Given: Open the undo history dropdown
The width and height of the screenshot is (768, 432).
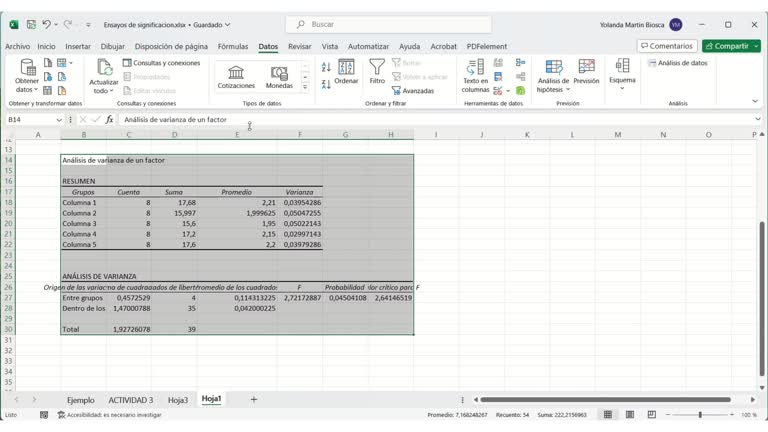Looking at the screenshot, I should click(x=56, y=24).
